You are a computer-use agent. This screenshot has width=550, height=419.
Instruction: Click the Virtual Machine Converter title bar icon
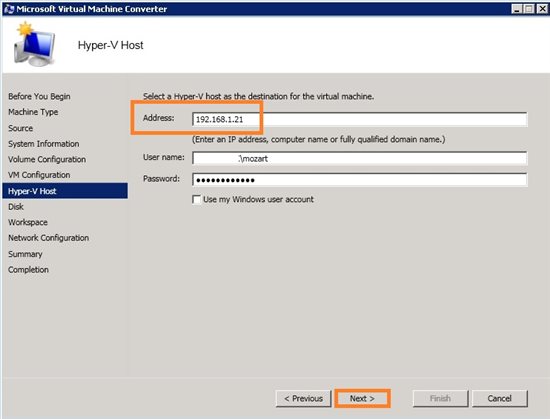tap(8, 8)
